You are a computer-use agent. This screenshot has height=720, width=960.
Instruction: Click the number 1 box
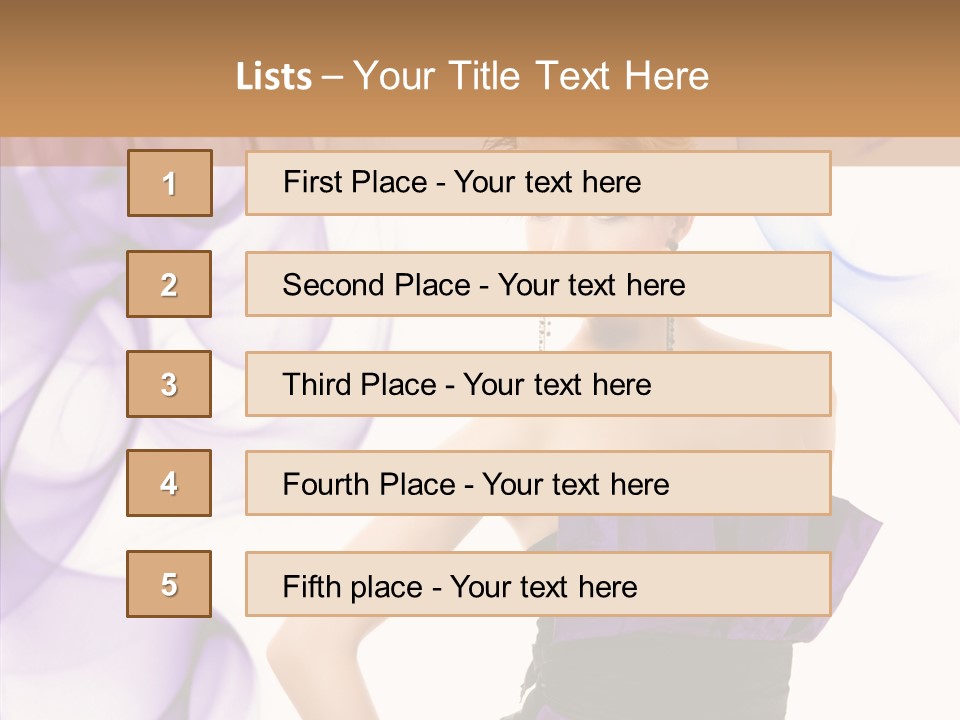[x=170, y=183]
